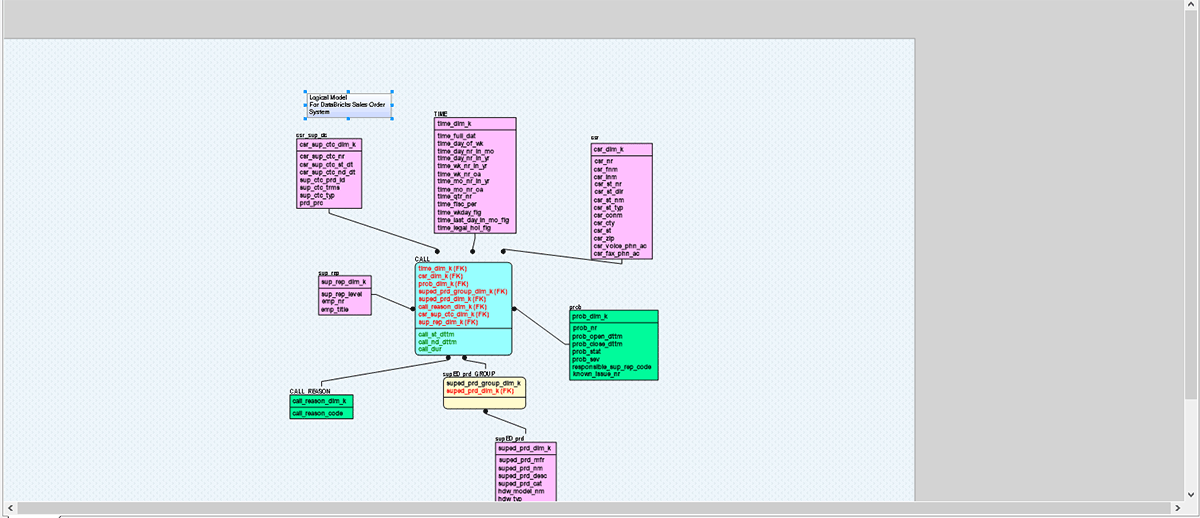Click the csr_dim_k entity box
The height and width of the screenshot is (518, 1200).
(x=621, y=200)
